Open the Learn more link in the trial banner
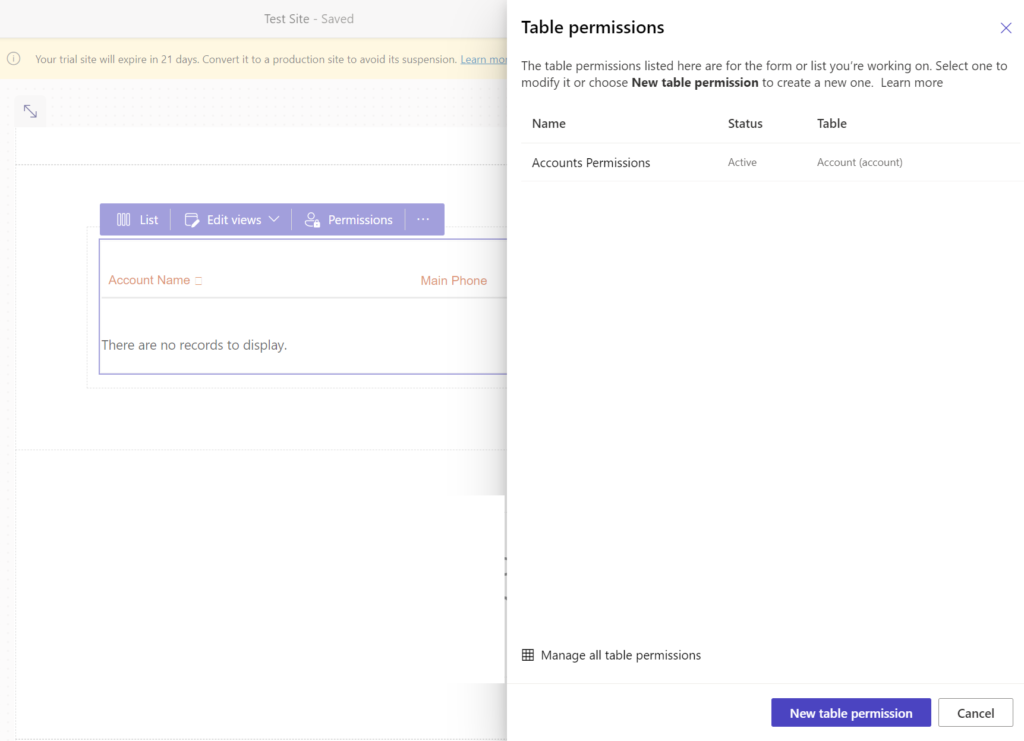 click(x=483, y=59)
